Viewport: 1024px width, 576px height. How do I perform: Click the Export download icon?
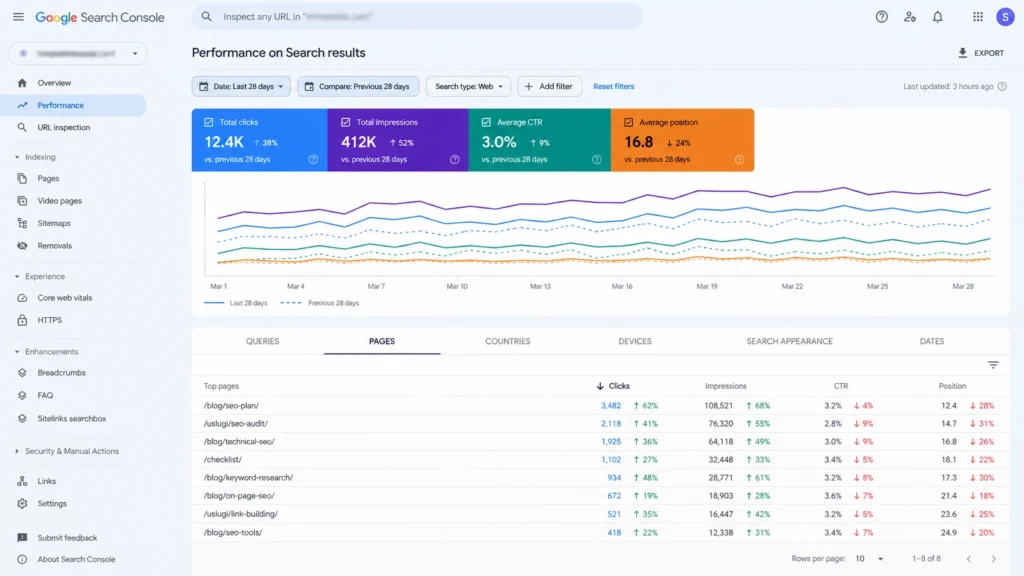pyautogui.click(x=963, y=53)
